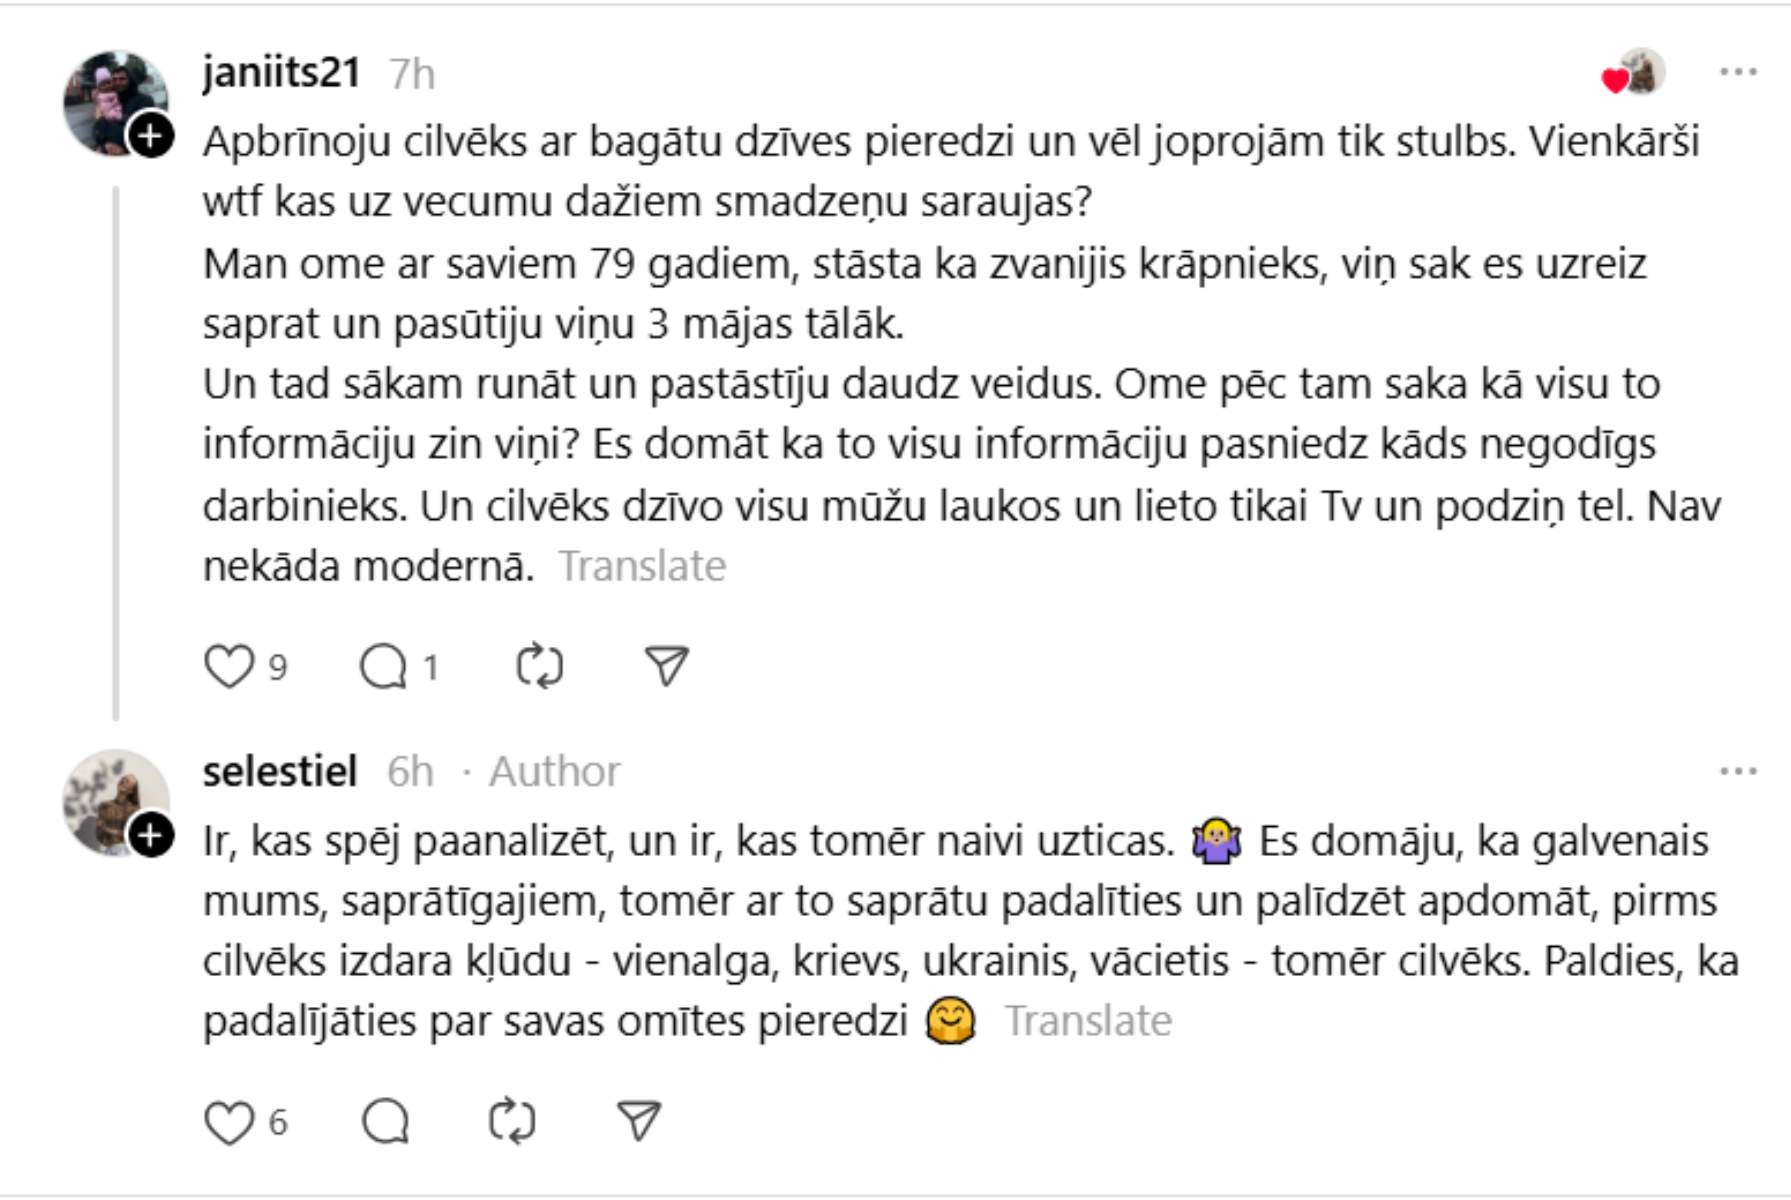Translate janiits21's comment

point(642,566)
